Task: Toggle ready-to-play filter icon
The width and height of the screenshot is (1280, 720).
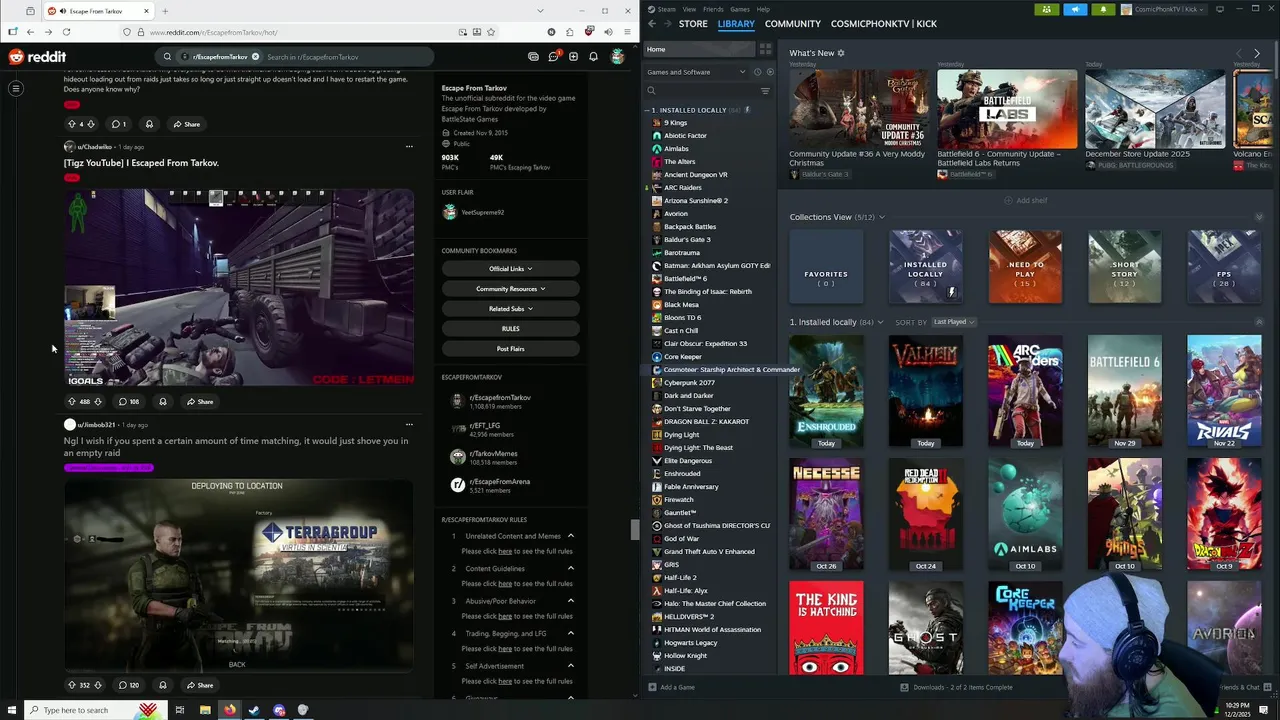Action: point(769,72)
